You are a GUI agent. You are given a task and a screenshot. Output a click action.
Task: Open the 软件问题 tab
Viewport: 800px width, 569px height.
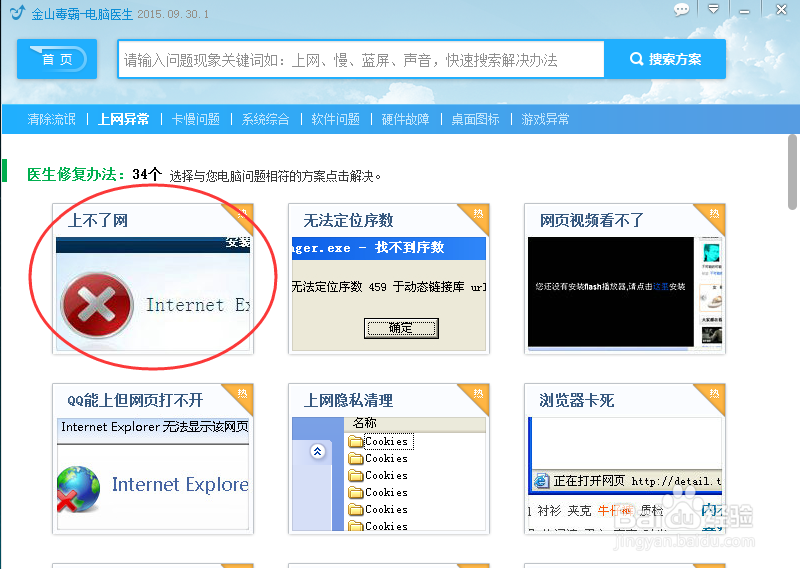coord(335,119)
